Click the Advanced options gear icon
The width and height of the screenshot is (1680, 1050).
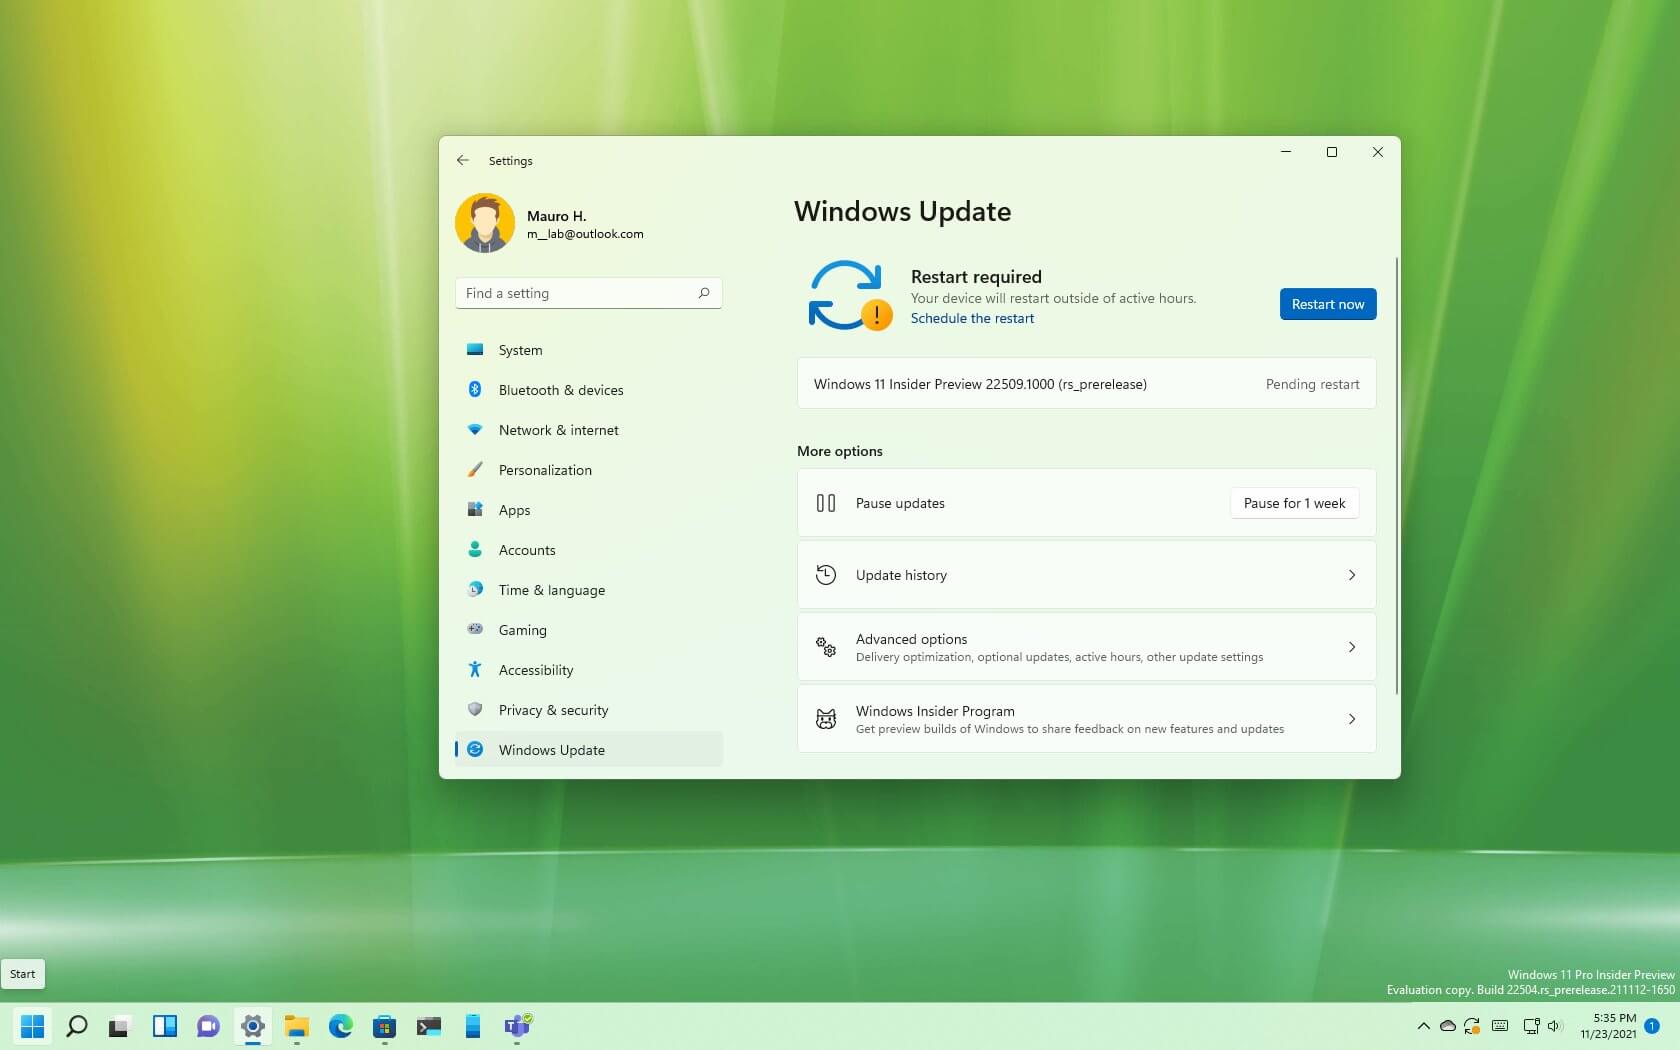[x=826, y=647]
